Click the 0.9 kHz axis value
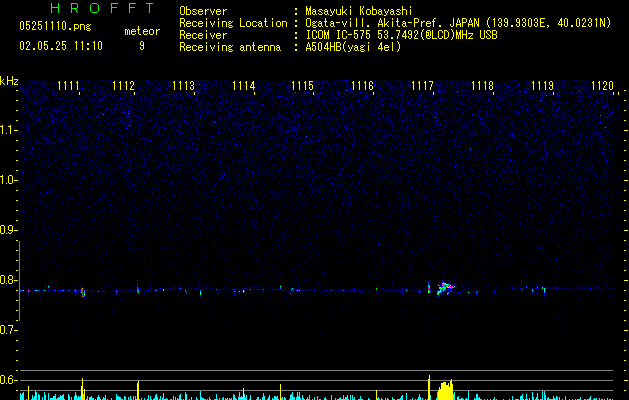Image resolution: width=629 pixels, height=400 pixels. click(x=8, y=230)
